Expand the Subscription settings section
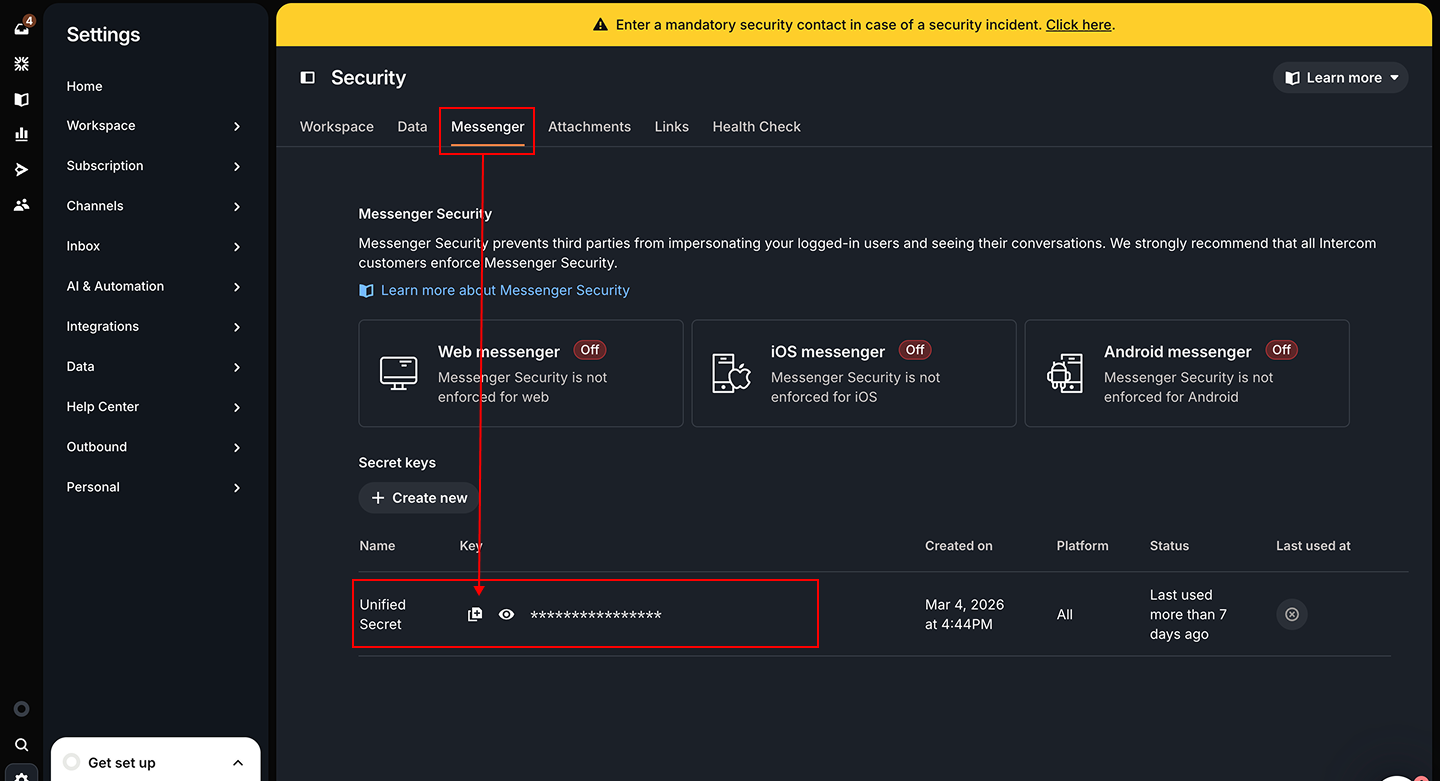 point(154,166)
